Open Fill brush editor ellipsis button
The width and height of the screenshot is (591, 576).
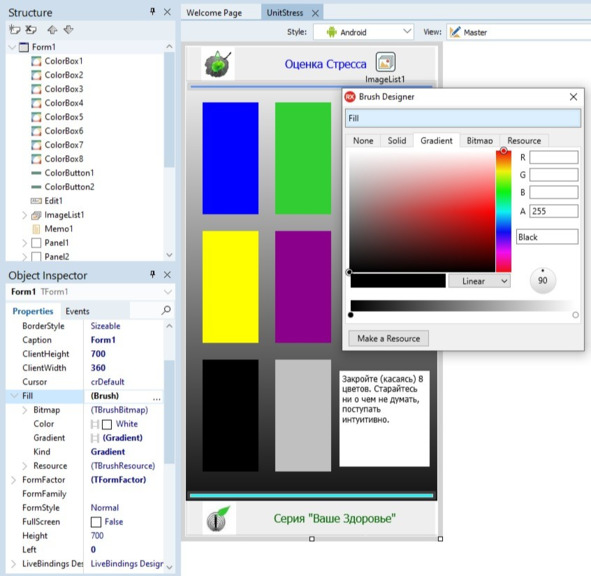pos(156,397)
